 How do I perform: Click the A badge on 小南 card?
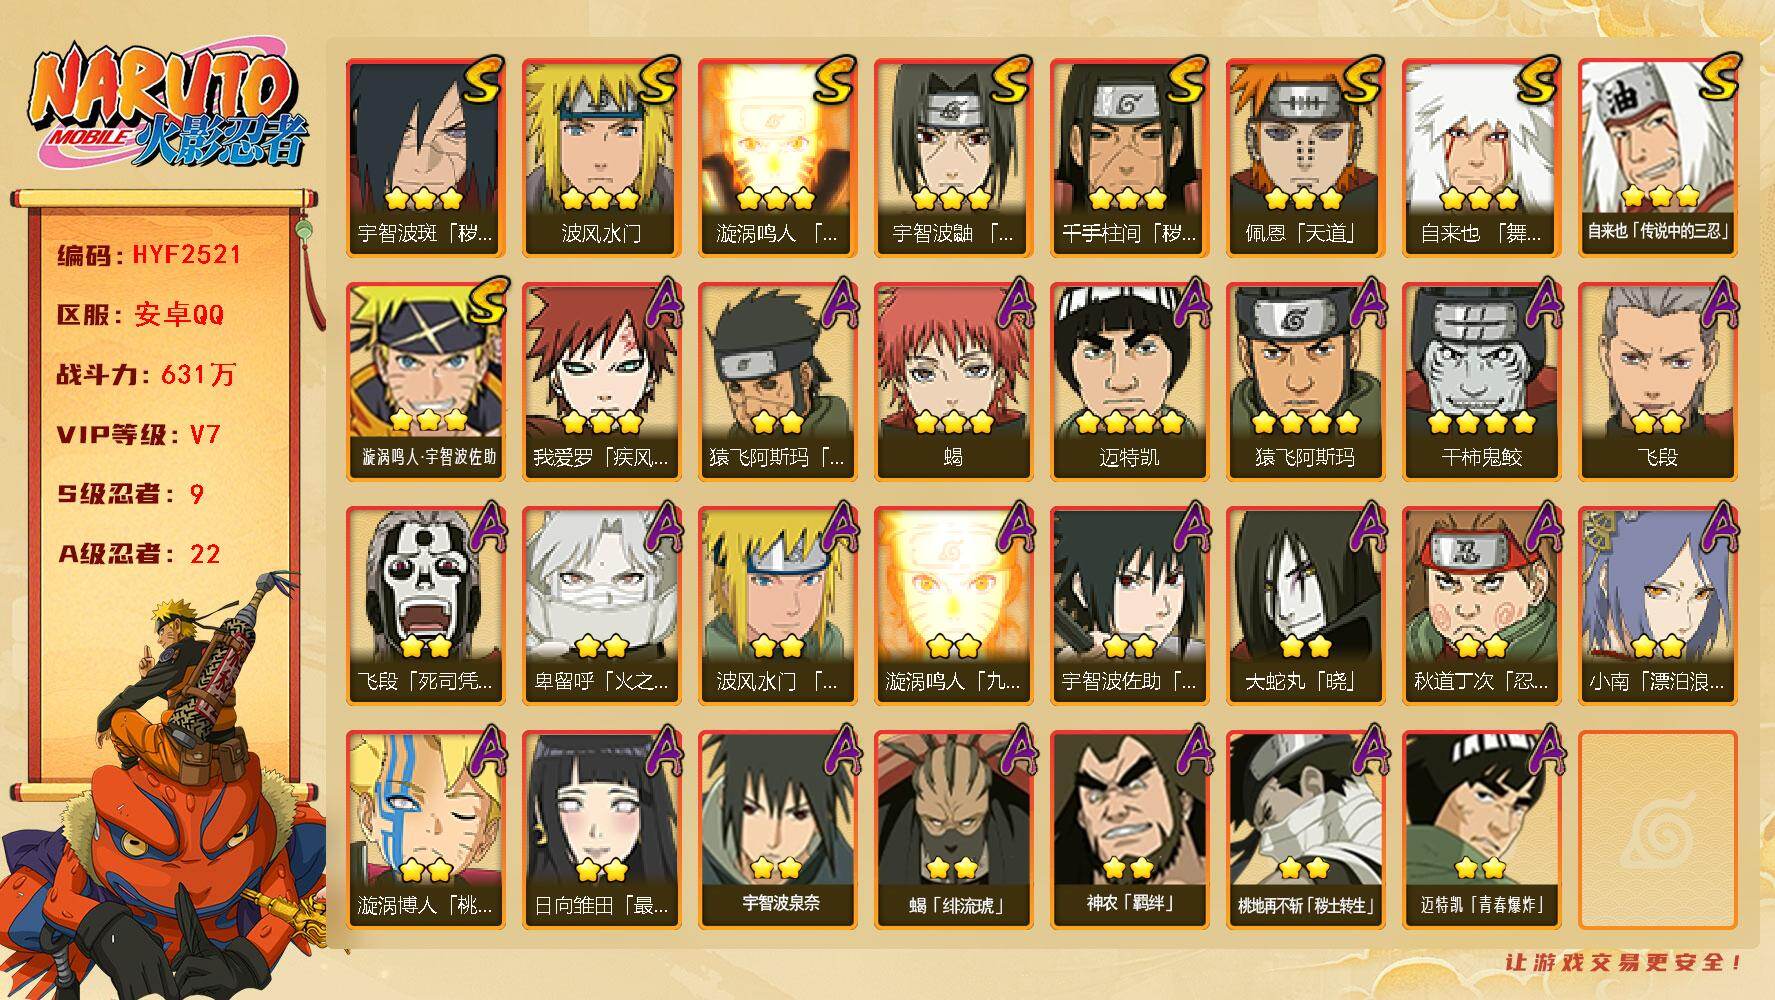click(1717, 527)
